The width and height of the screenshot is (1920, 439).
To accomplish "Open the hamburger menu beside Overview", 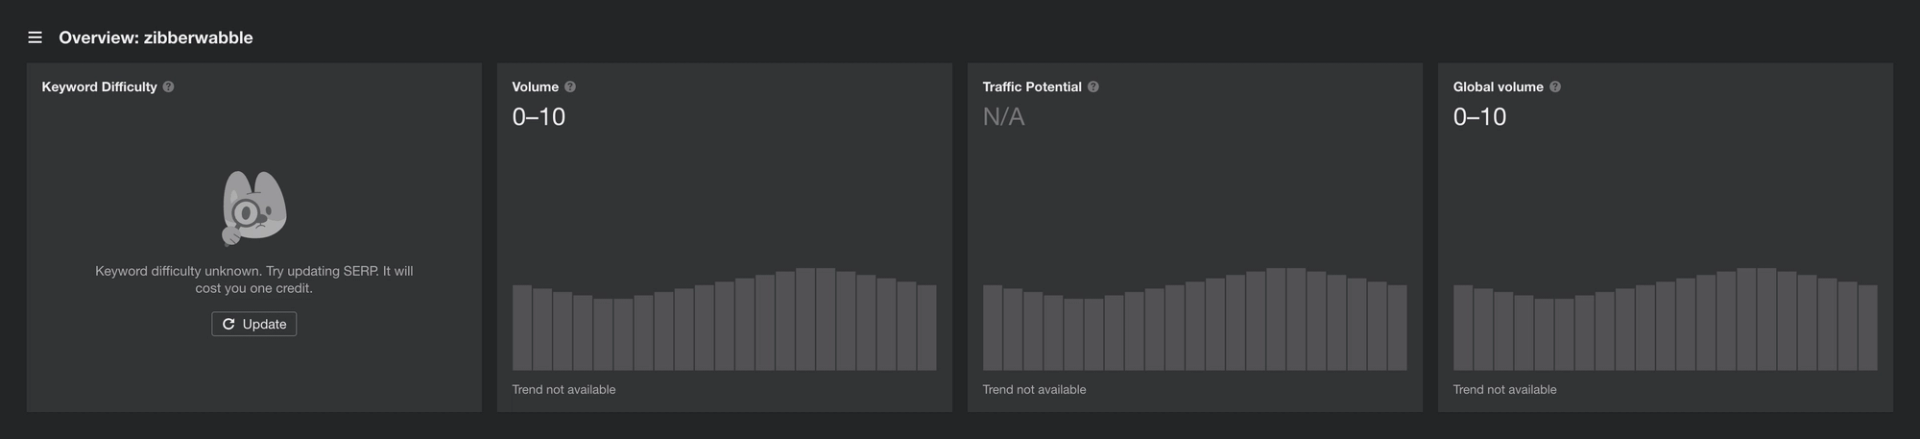I will 35,38.
